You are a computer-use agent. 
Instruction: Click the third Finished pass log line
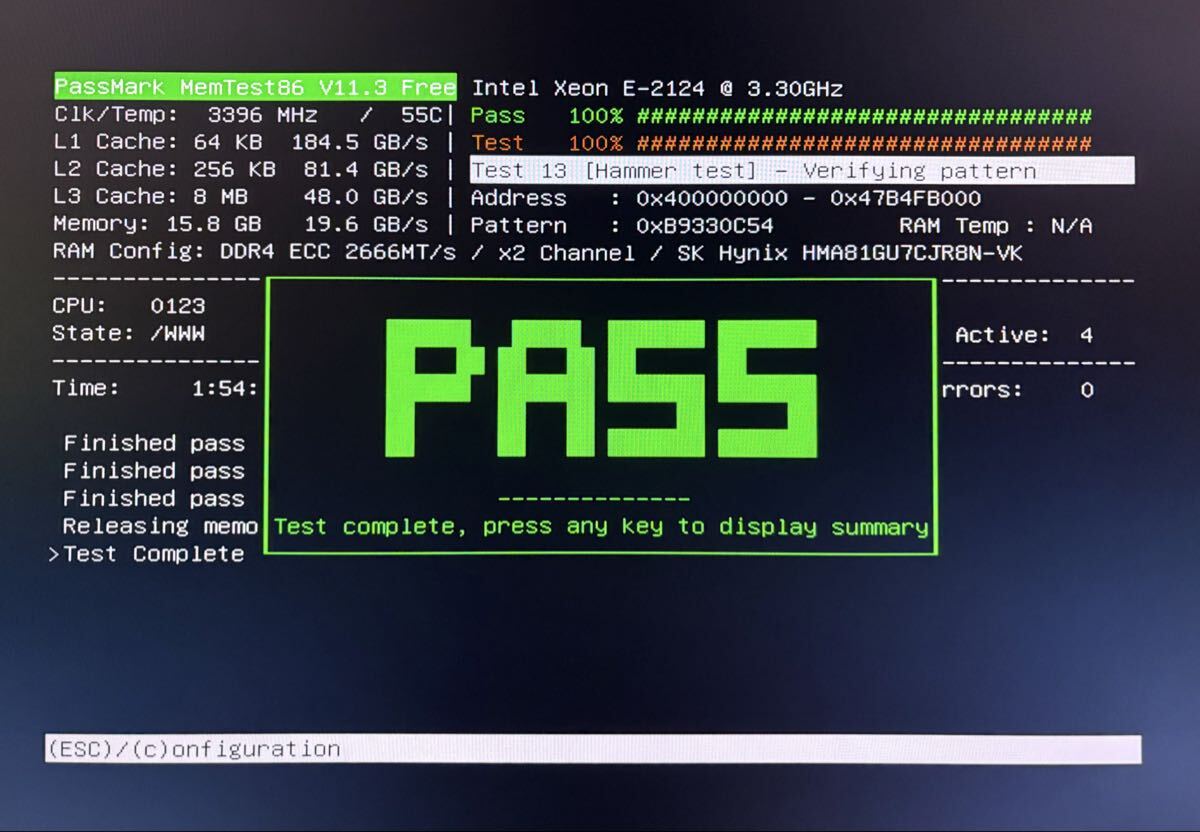point(154,498)
